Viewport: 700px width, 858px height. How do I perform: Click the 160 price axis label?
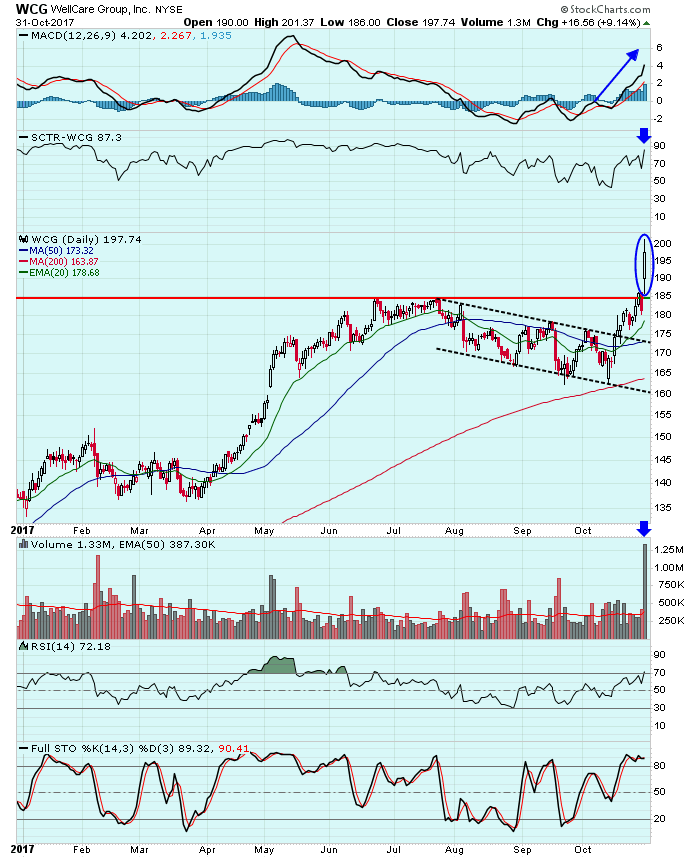[662, 393]
